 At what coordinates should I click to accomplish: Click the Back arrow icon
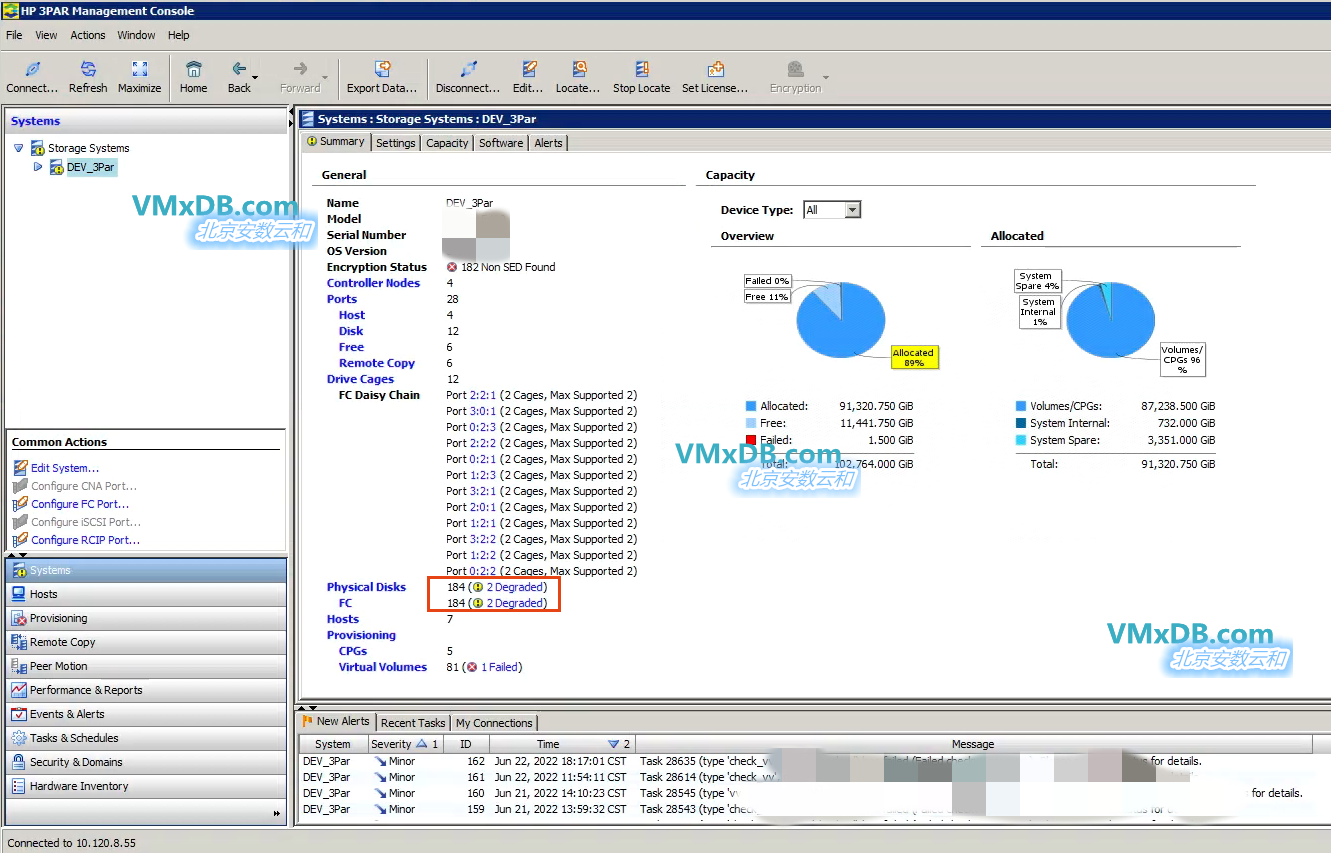click(x=239, y=69)
